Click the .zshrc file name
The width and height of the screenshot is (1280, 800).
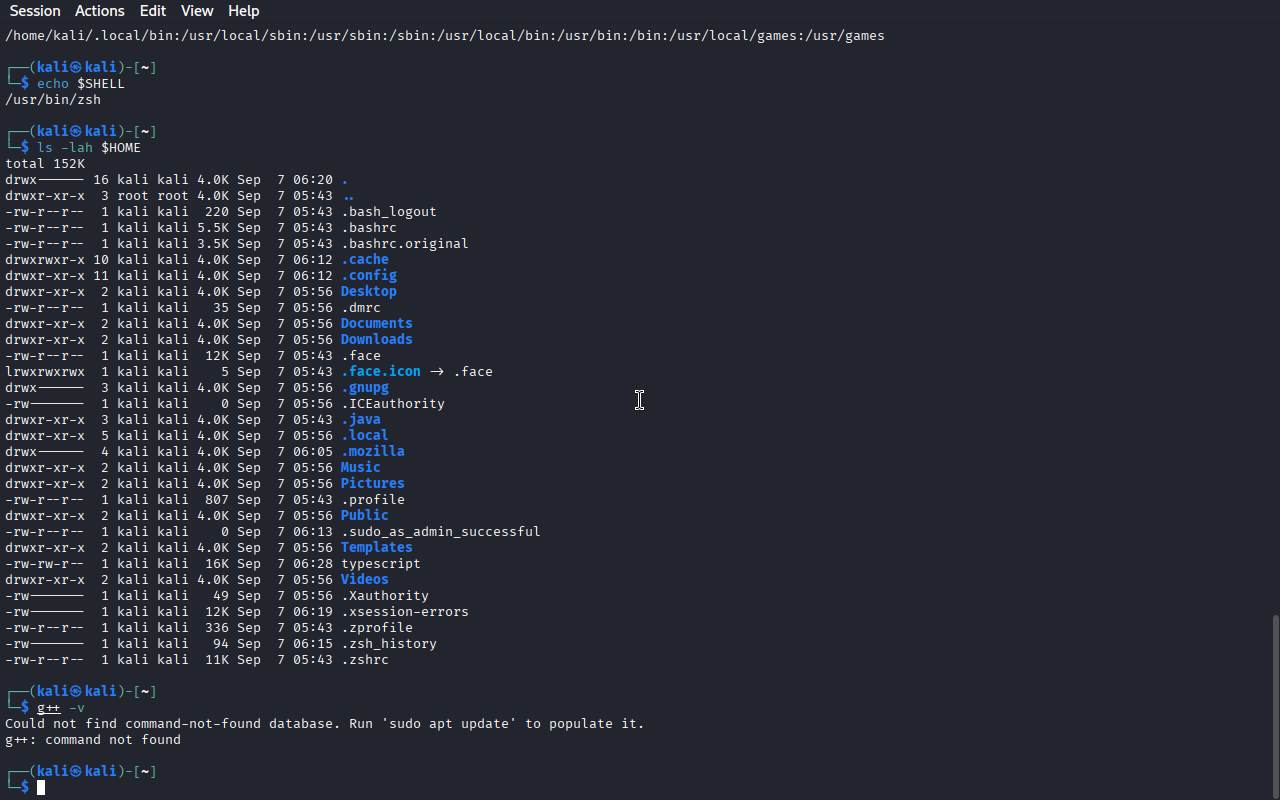(365, 660)
